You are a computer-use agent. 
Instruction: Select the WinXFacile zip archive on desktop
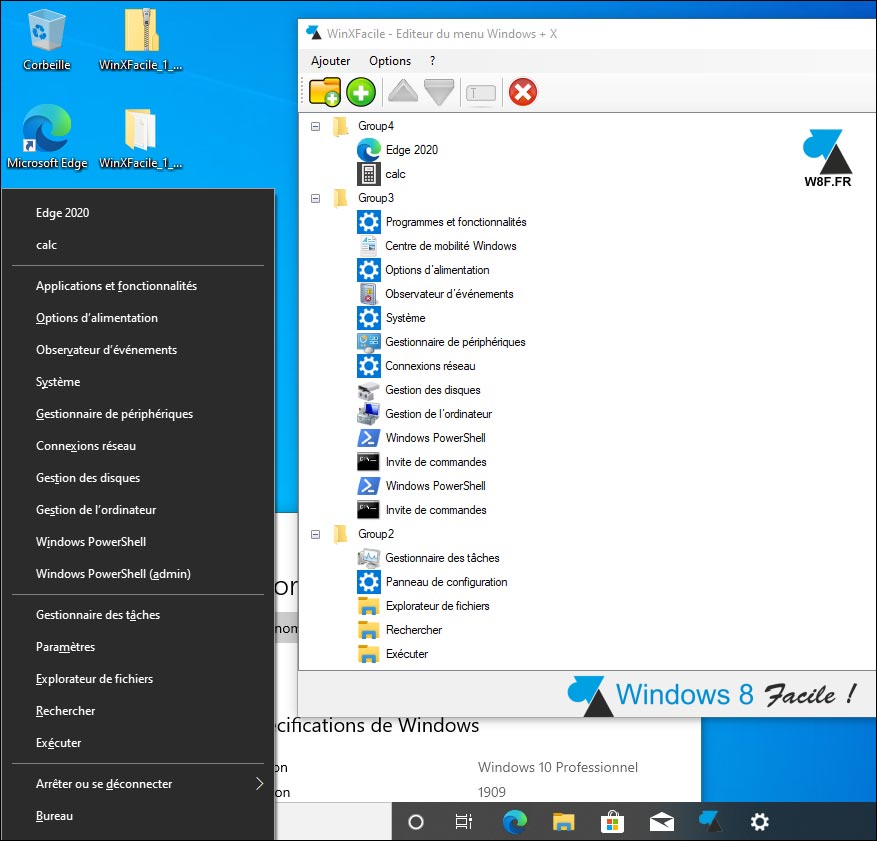click(x=140, y=40)
